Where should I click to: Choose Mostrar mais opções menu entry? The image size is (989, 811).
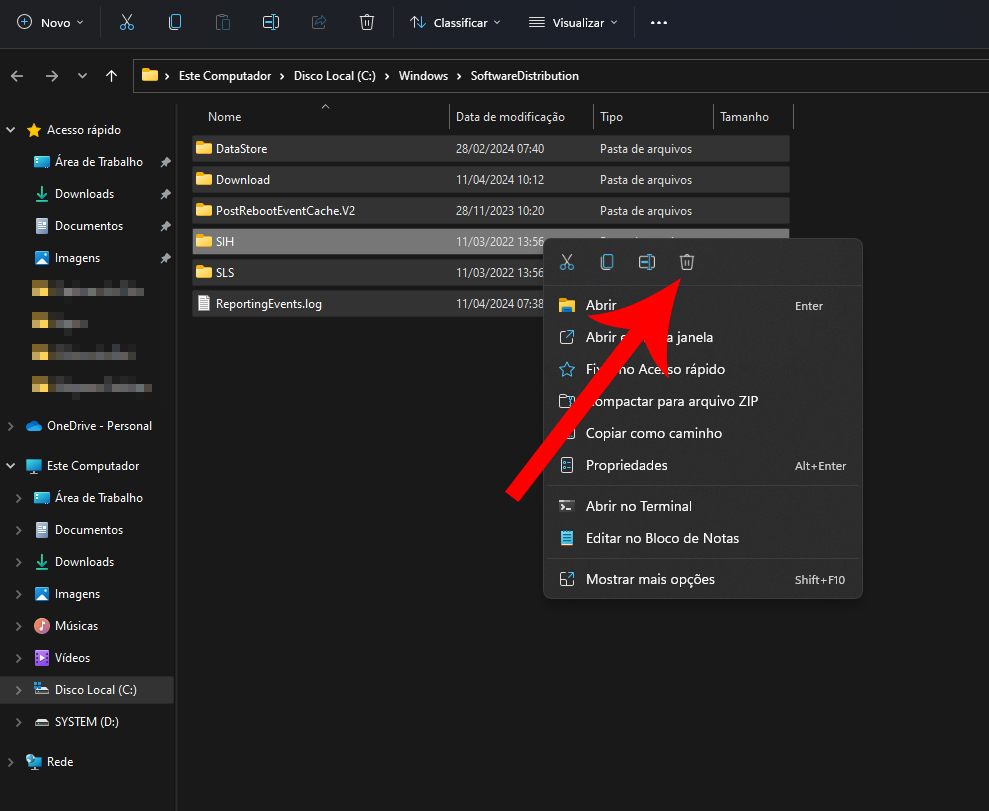click(x=650, y=580)
